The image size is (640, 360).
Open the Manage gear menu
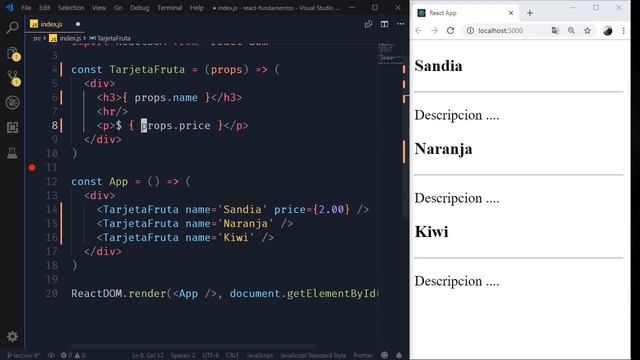12,336
